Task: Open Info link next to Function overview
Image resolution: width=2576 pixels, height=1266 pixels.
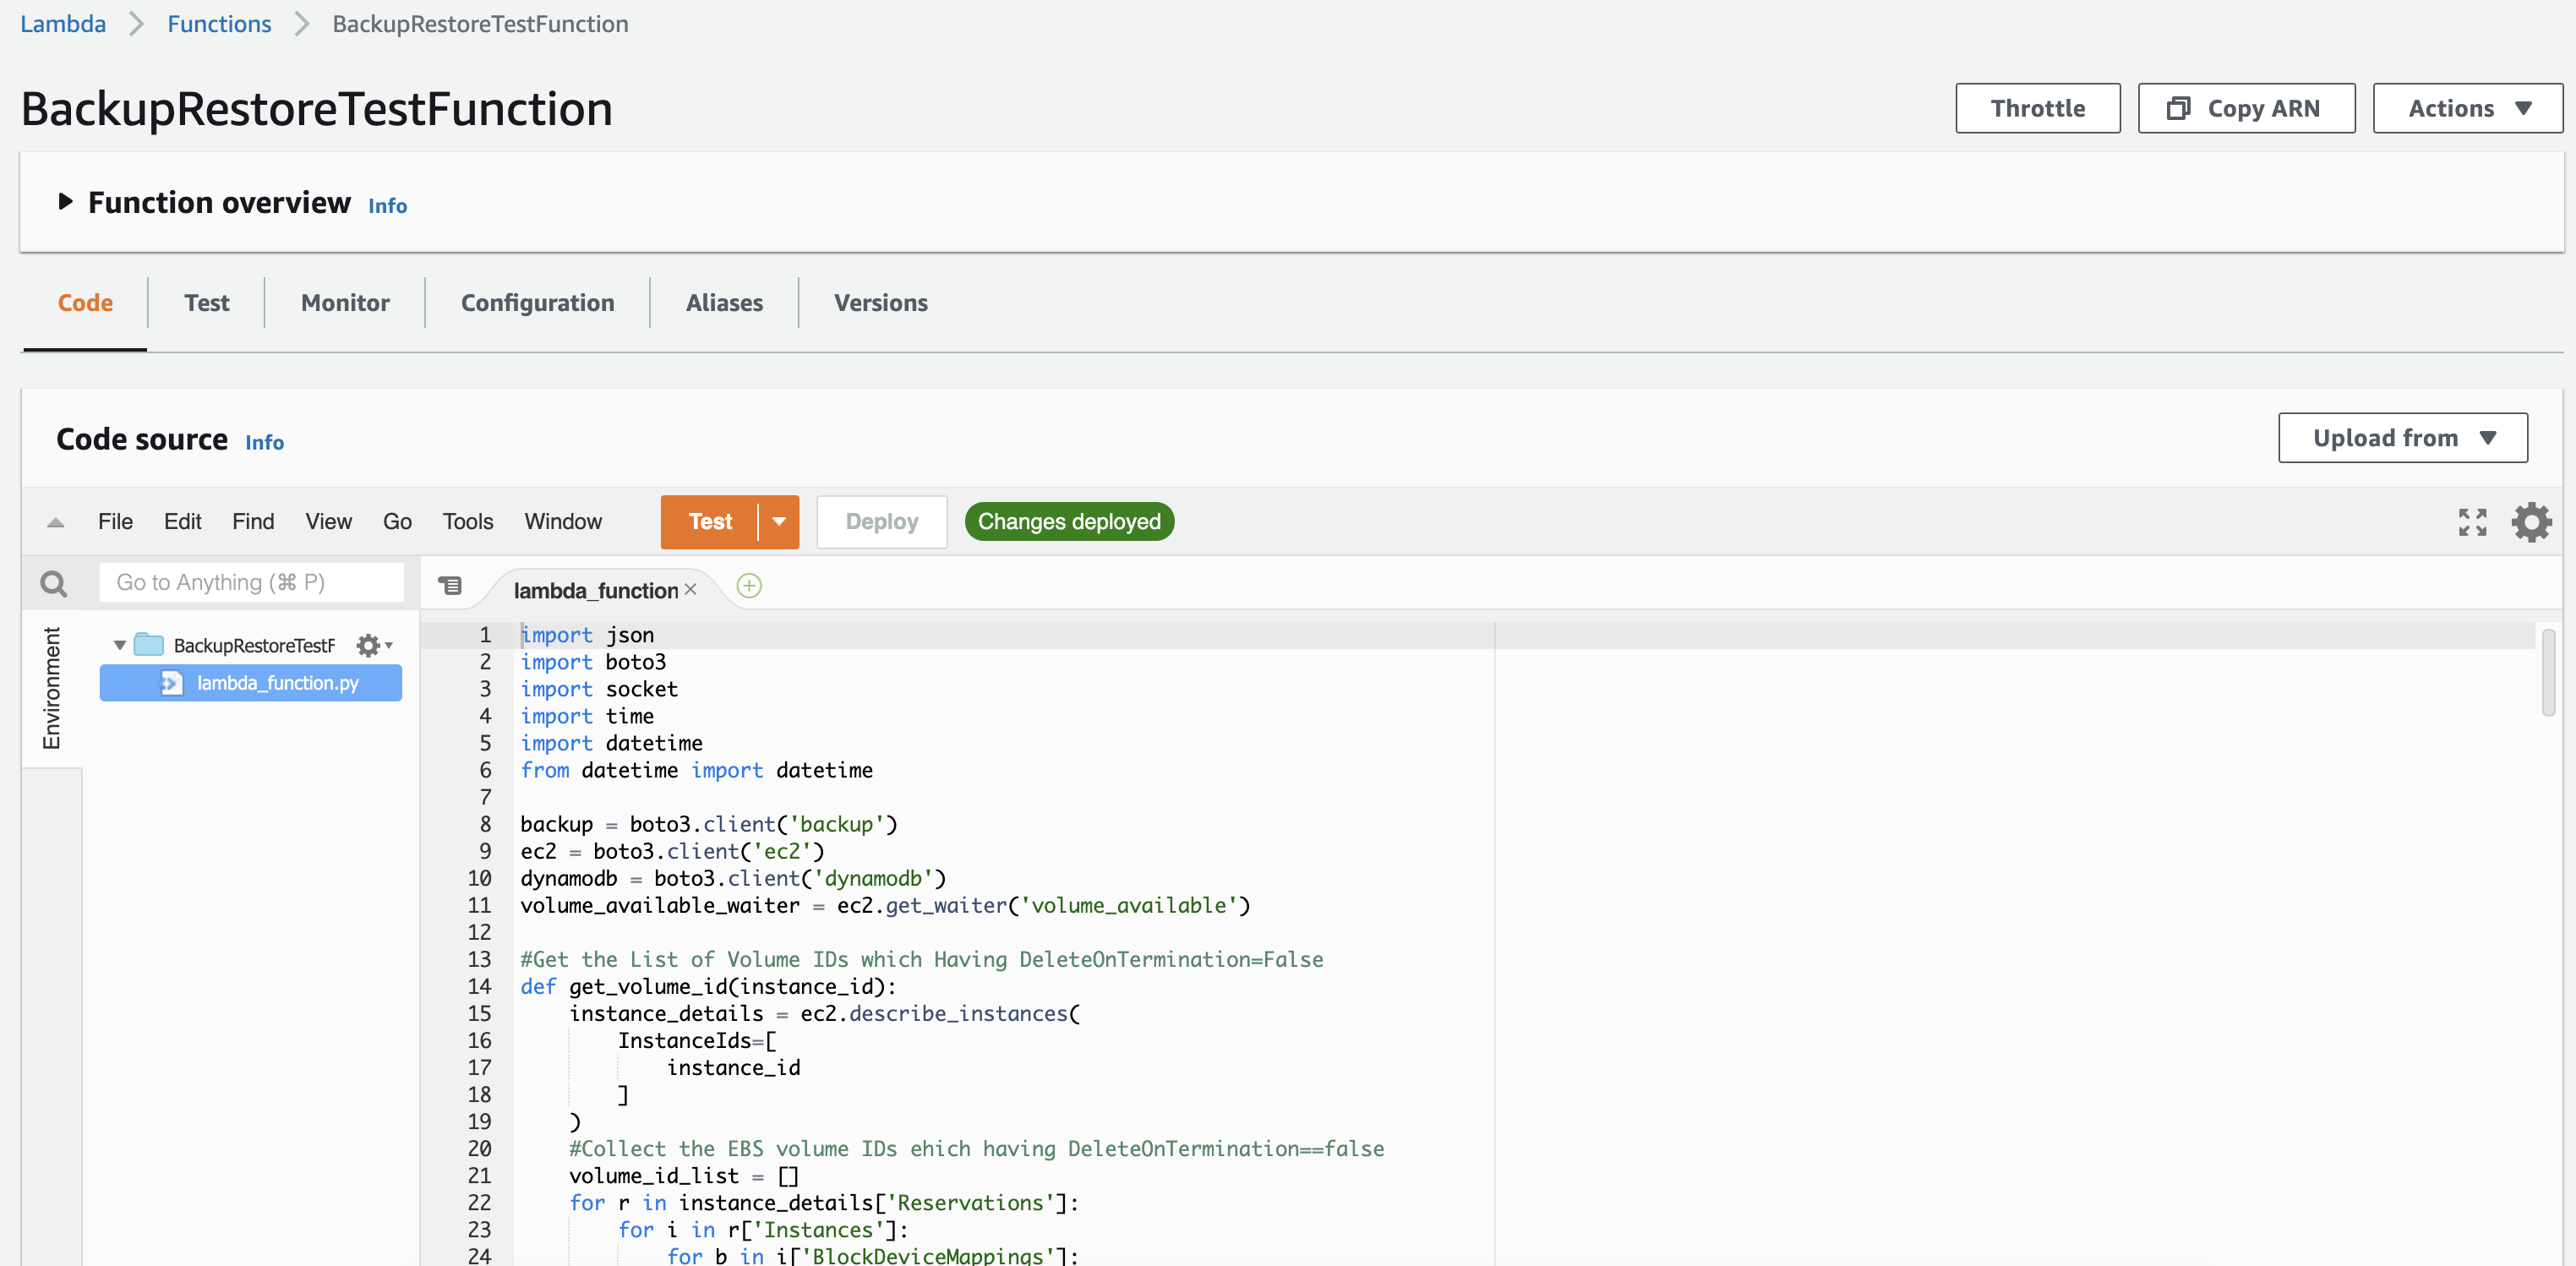Action: tap(387, 206)
